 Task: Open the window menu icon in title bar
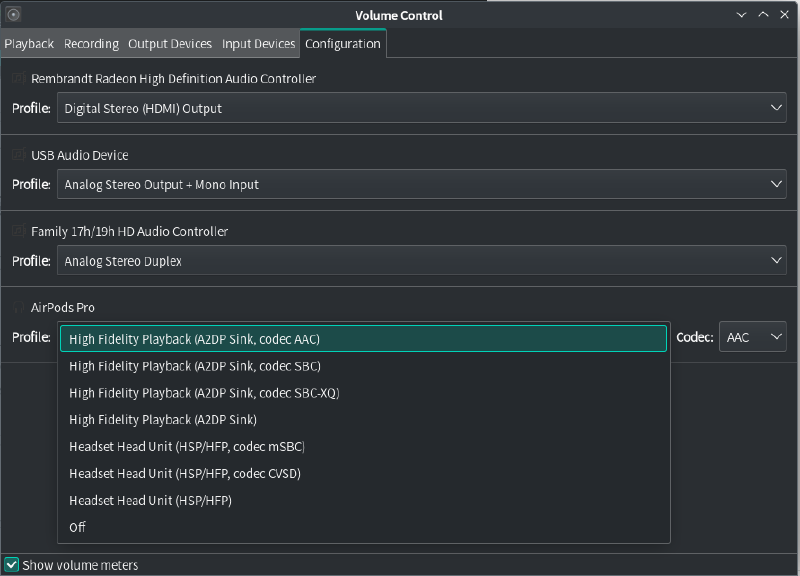13,15
